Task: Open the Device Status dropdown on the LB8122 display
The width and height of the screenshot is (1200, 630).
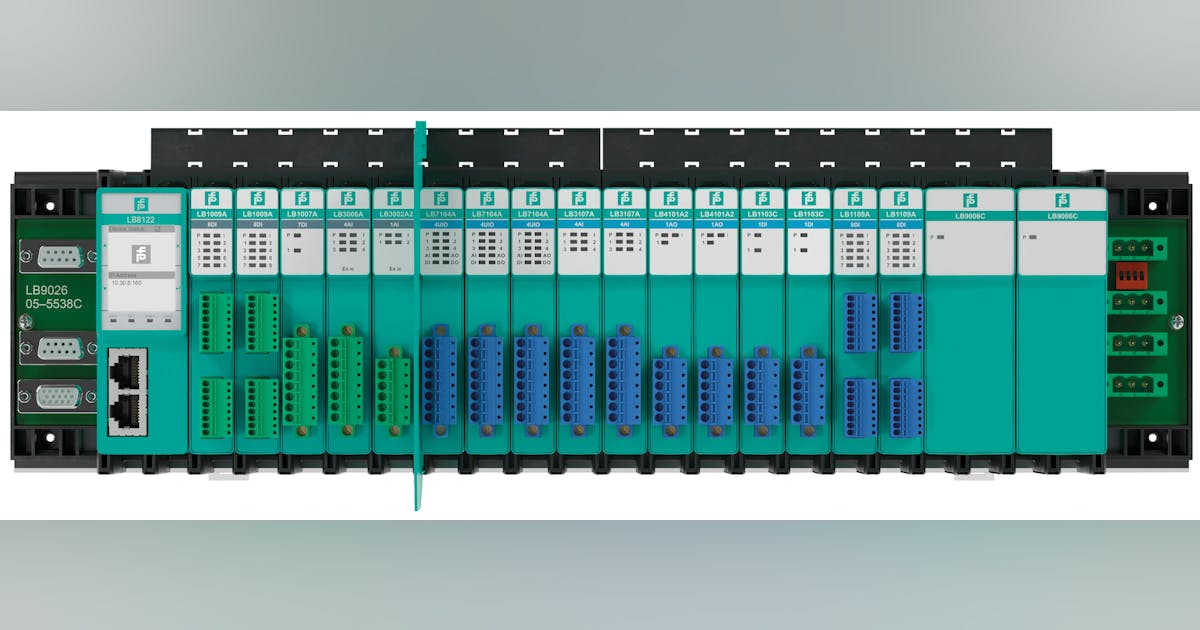Action: [x=141, y=228]
